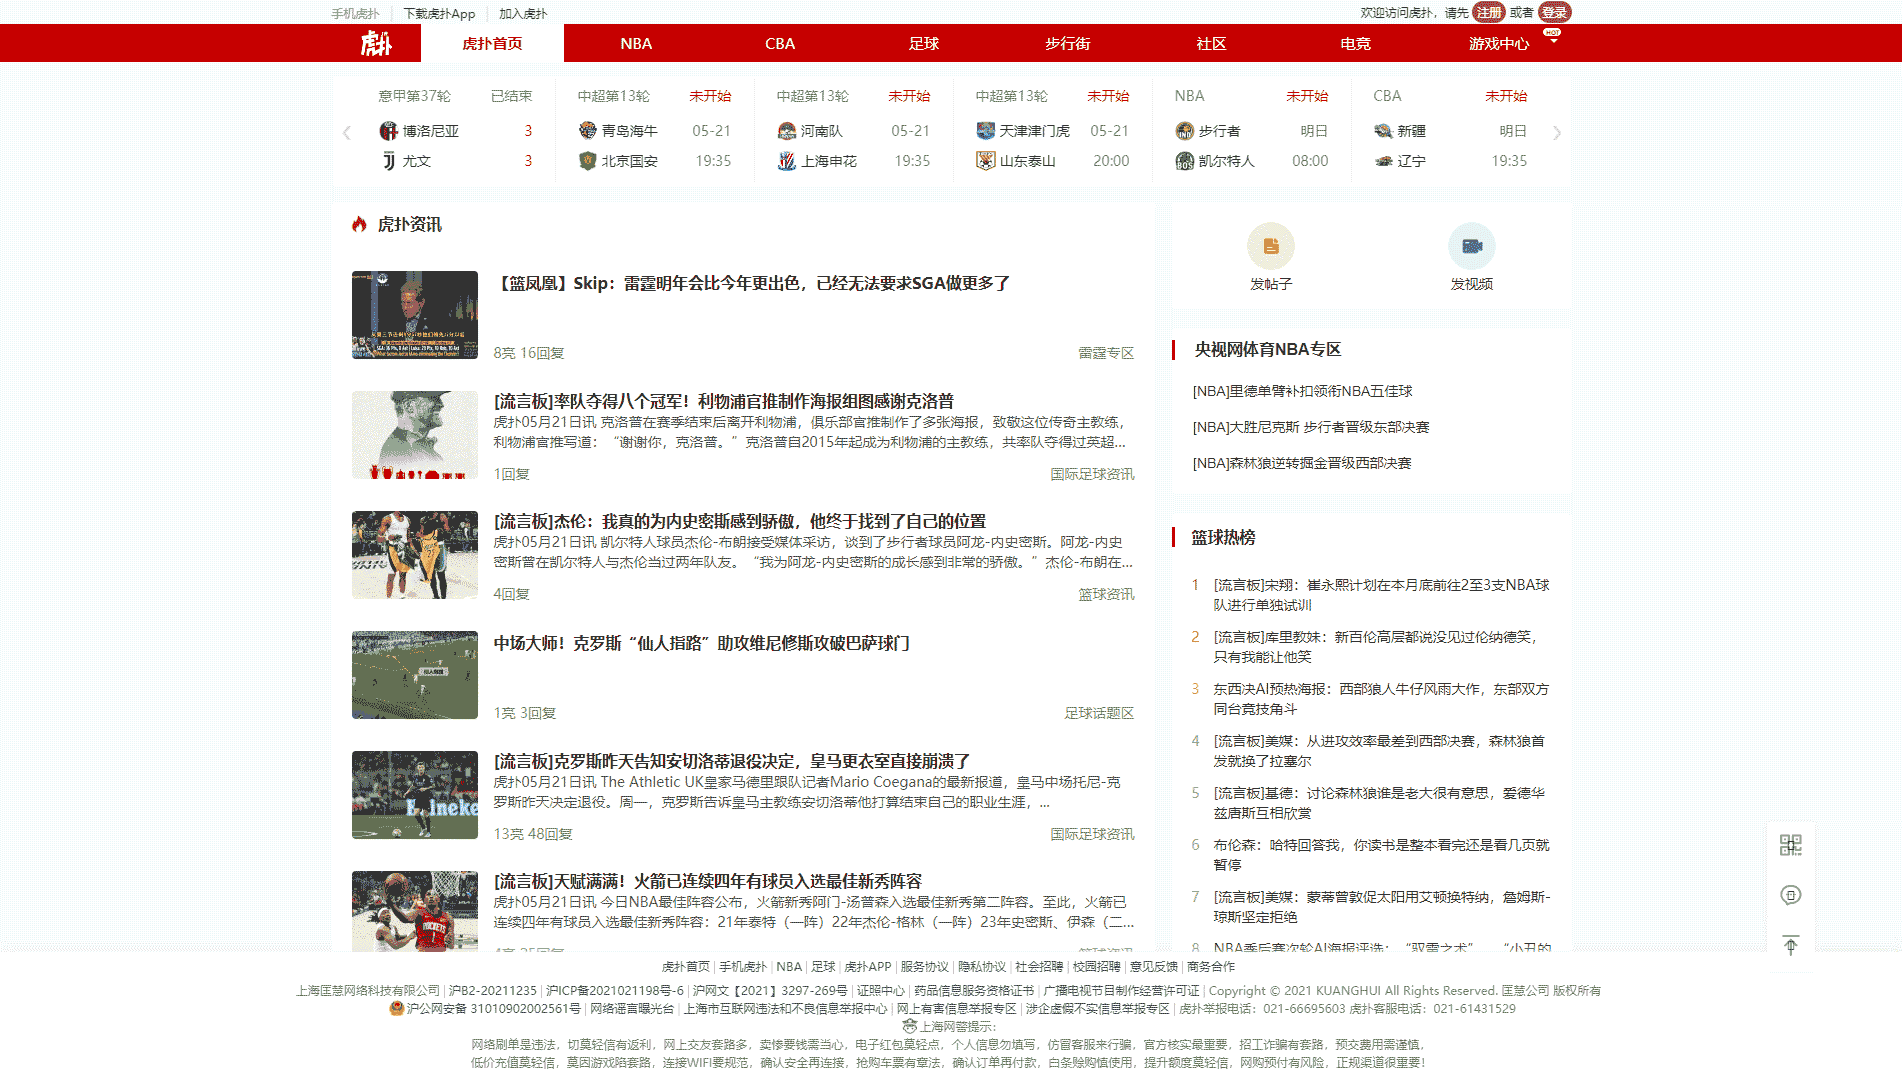This screenshot has width=1902, height=1080.
Task: Open the NBA navigation tab
Action: pos(636,43)
